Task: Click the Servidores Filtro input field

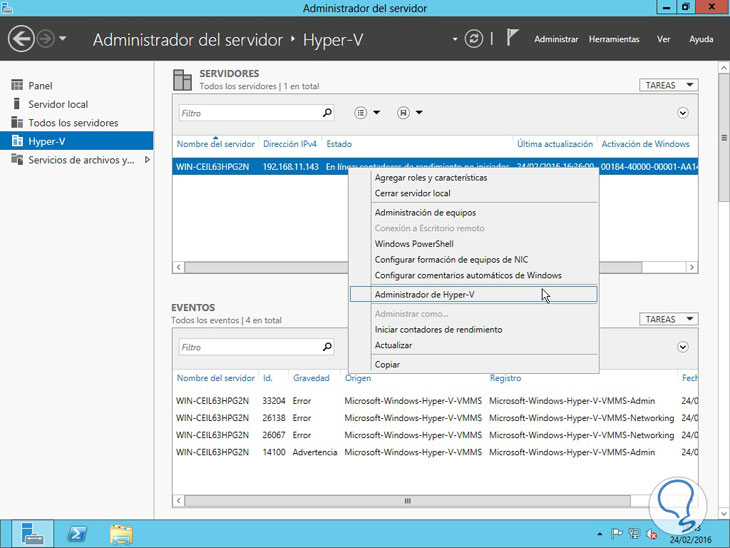Action: click(x=256, y=113)
